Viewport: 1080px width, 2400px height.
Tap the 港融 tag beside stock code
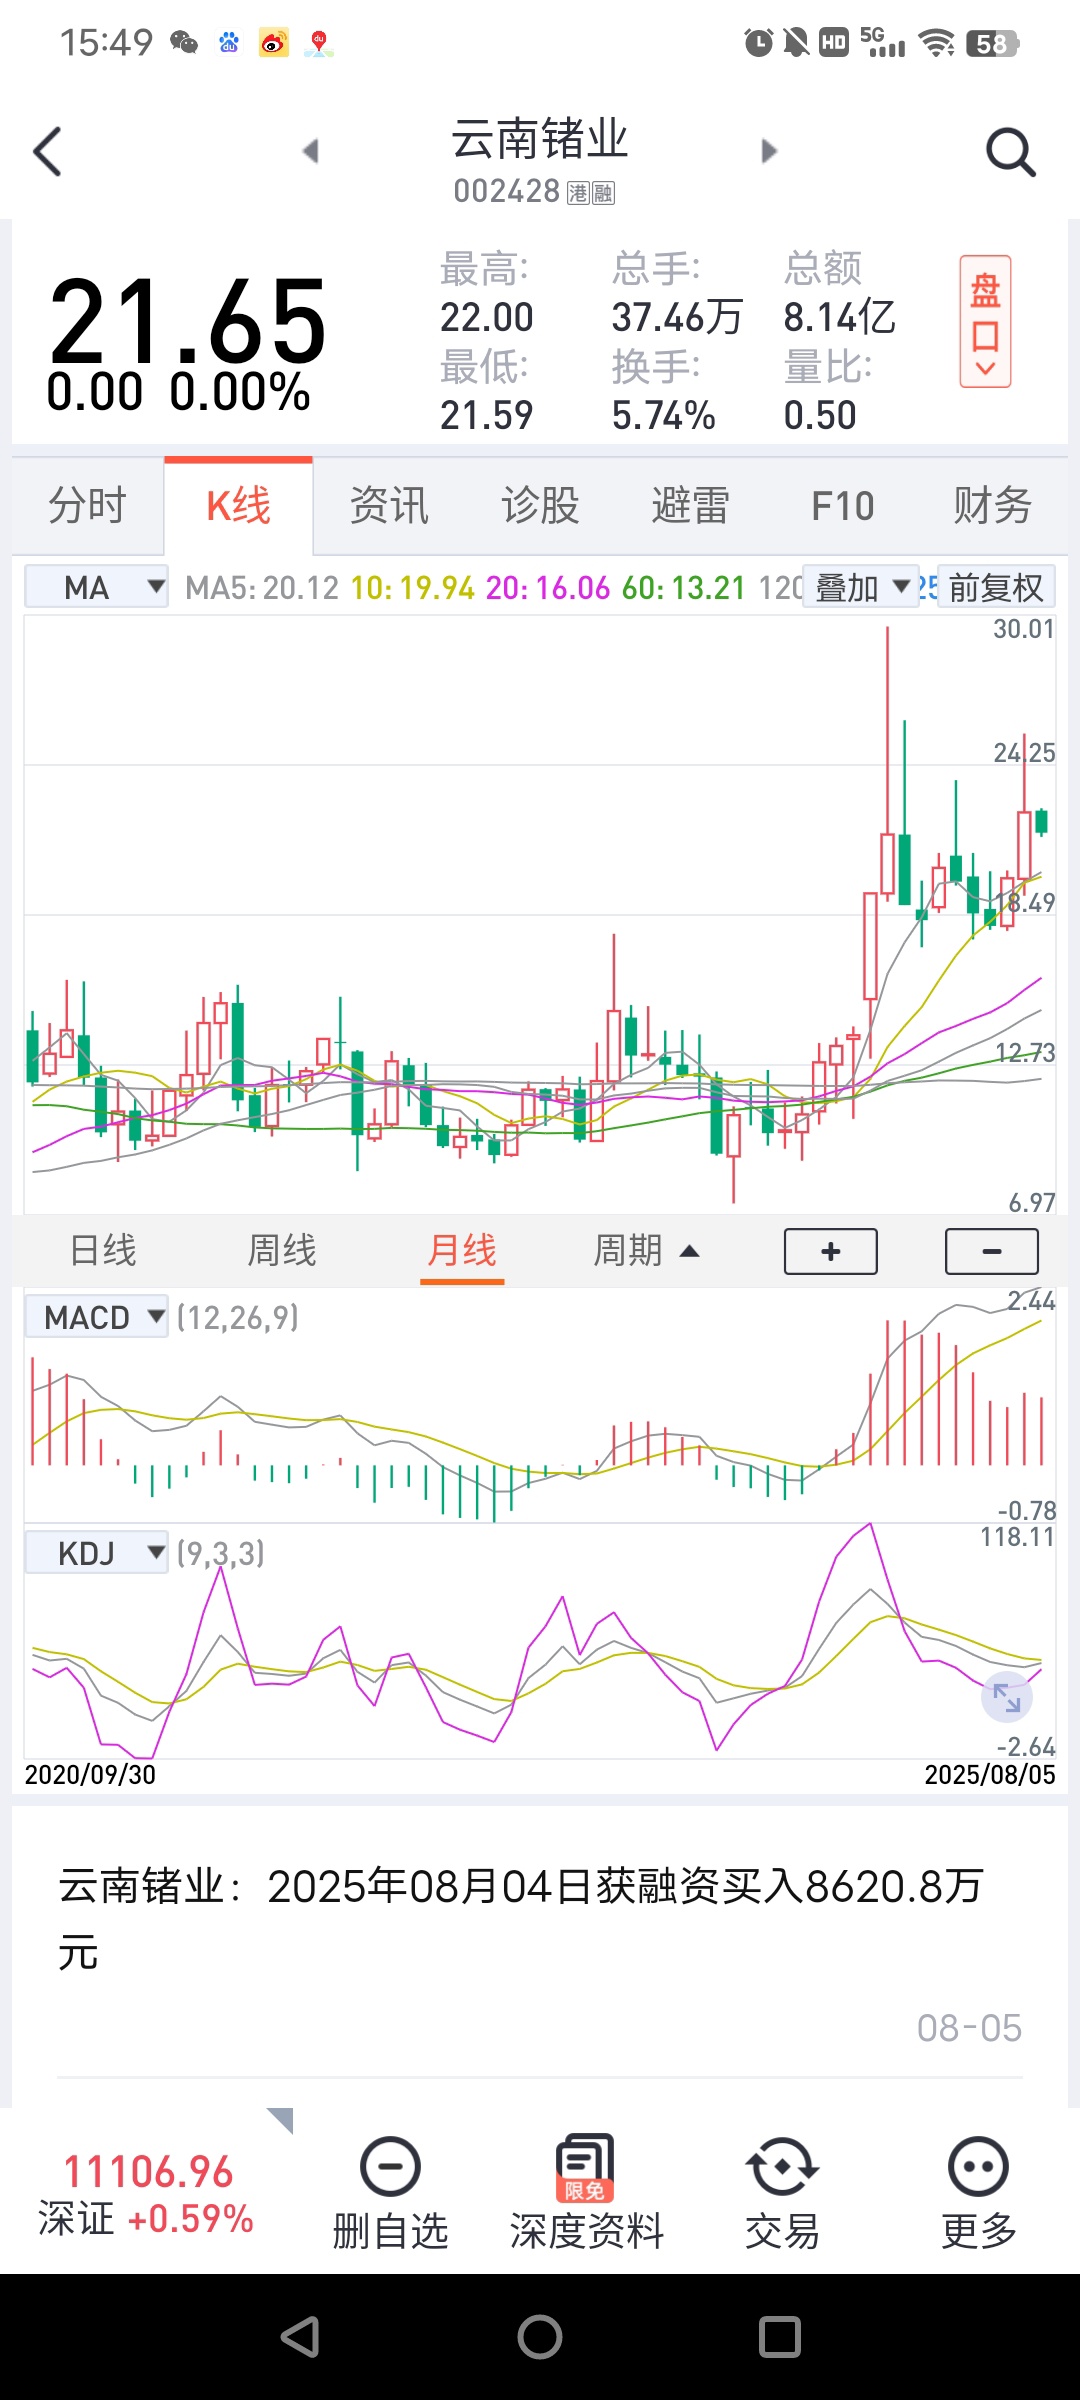click(591, 192)
